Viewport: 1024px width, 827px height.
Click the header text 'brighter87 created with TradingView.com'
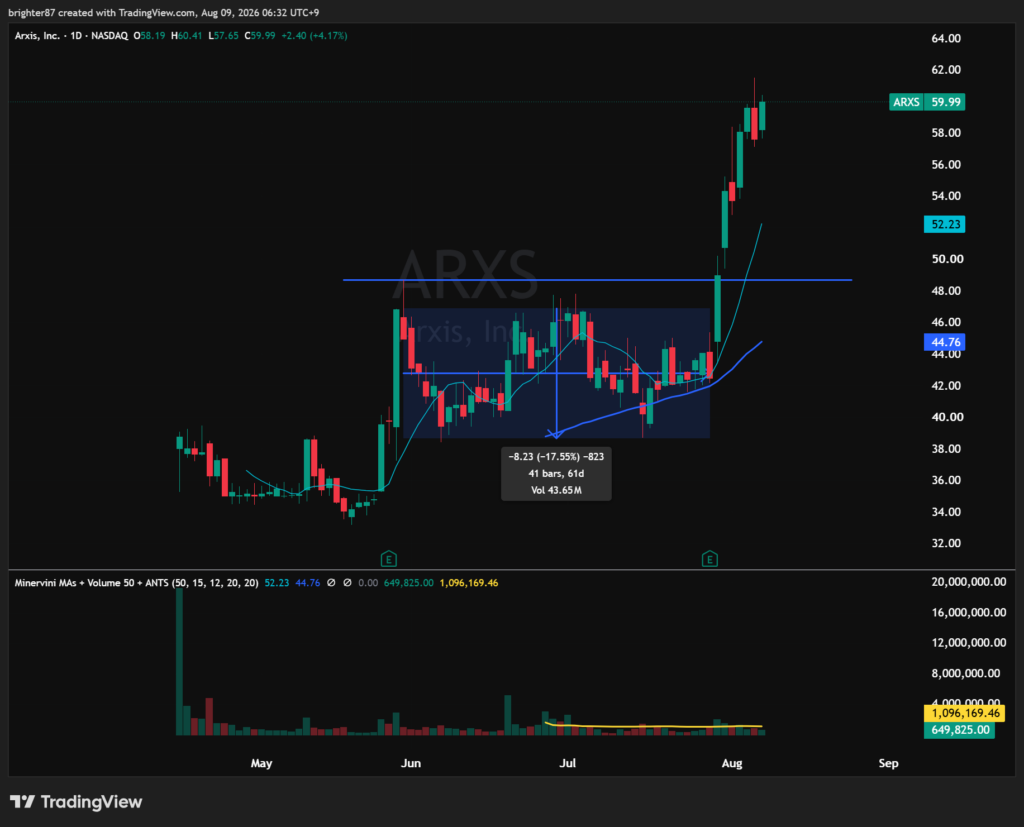tap(101, 12)
